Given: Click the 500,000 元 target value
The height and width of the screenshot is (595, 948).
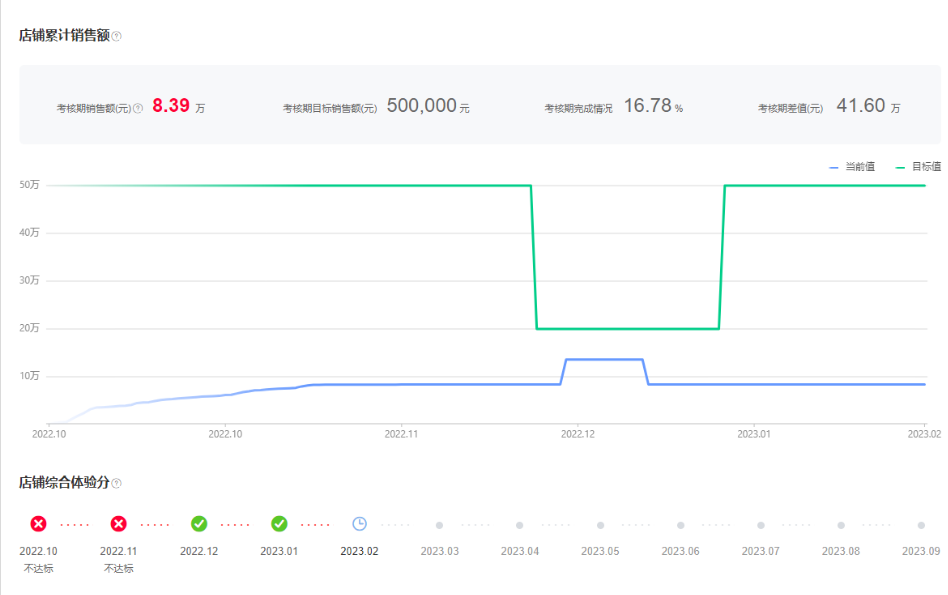Looking at the screenshot, I should tap(428, 106).
